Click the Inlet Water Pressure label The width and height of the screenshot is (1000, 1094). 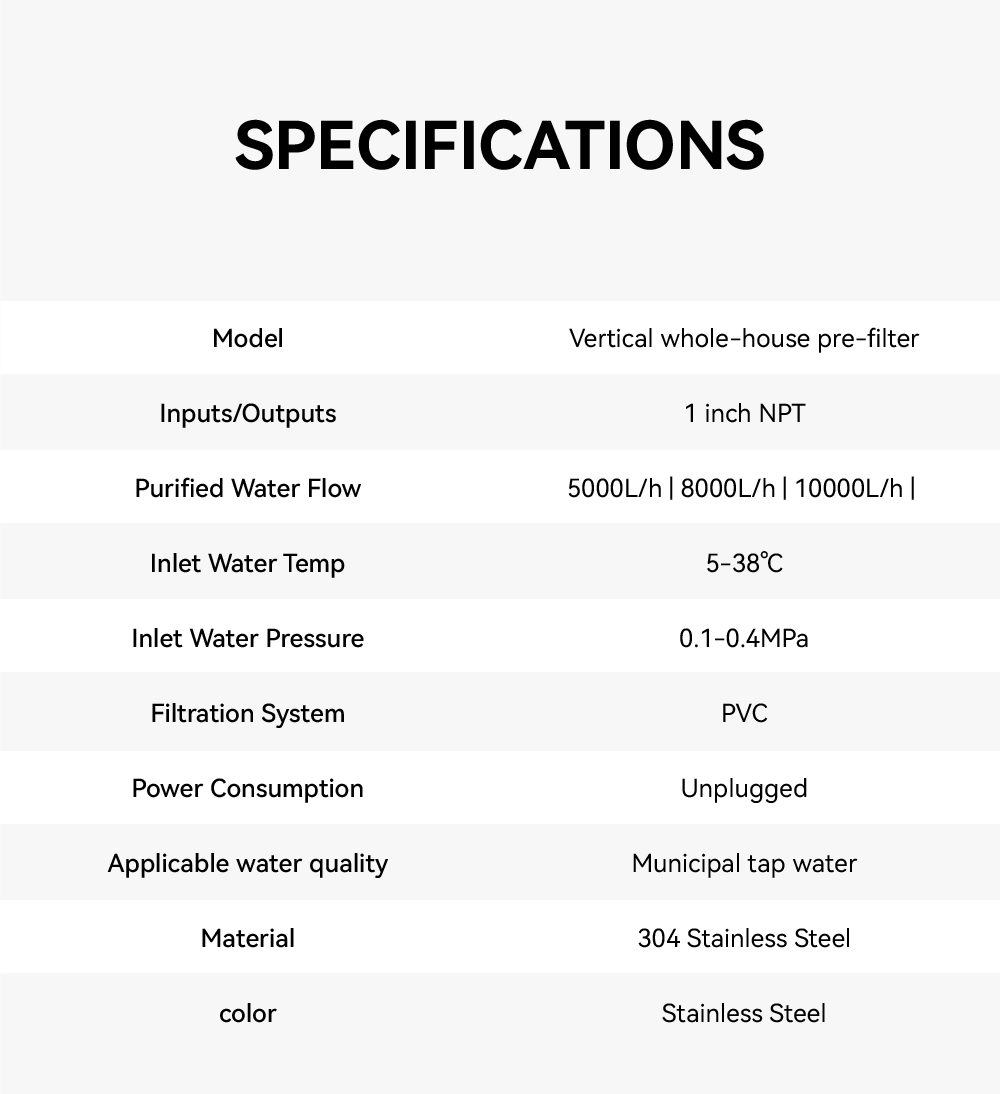[248, 638]
